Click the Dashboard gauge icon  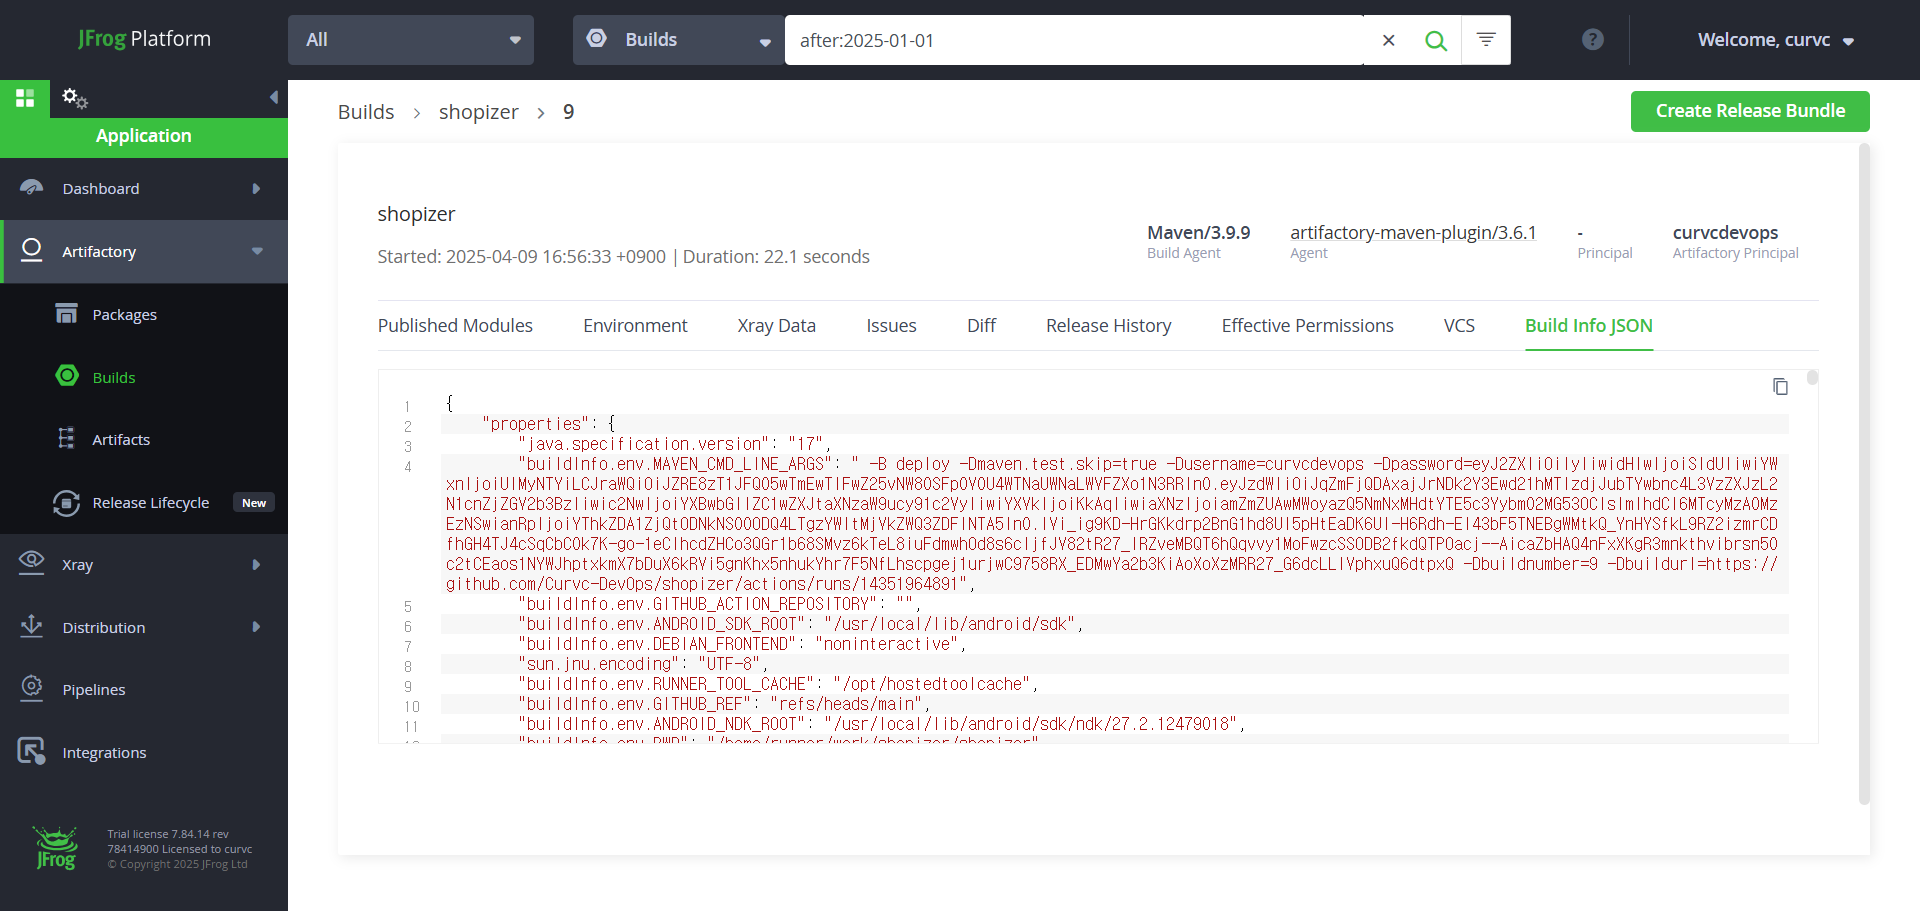coord(32,188)
